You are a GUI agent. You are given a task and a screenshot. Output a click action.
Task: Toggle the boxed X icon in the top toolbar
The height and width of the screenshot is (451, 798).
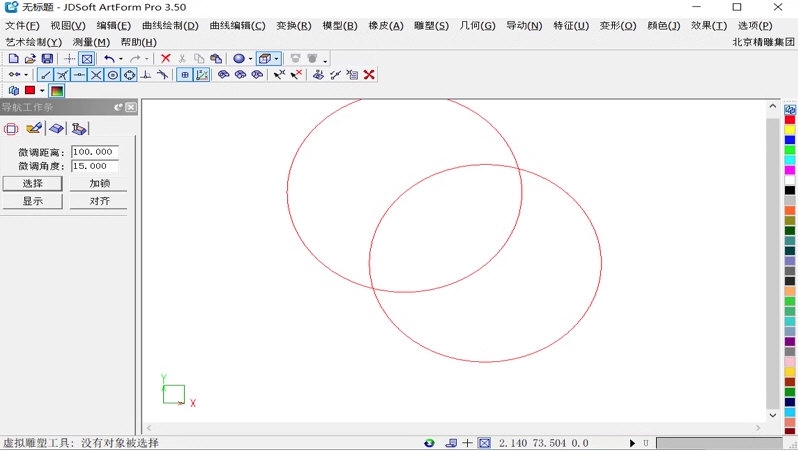87,59
